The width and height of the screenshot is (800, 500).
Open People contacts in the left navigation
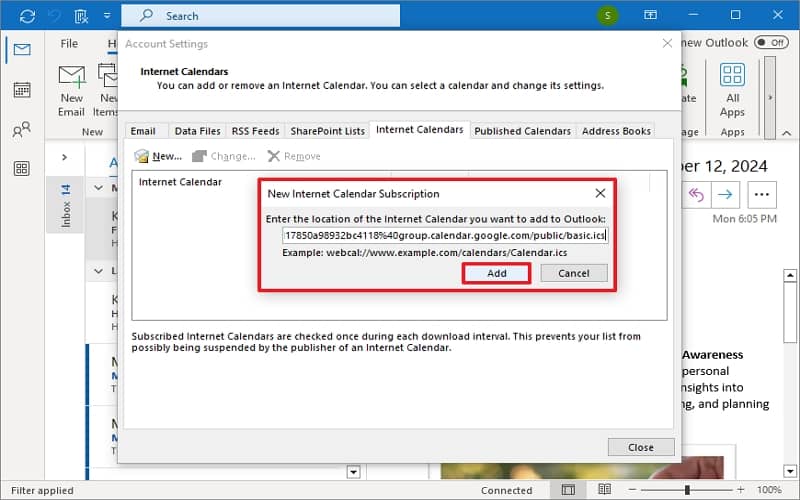coord(21,130)
